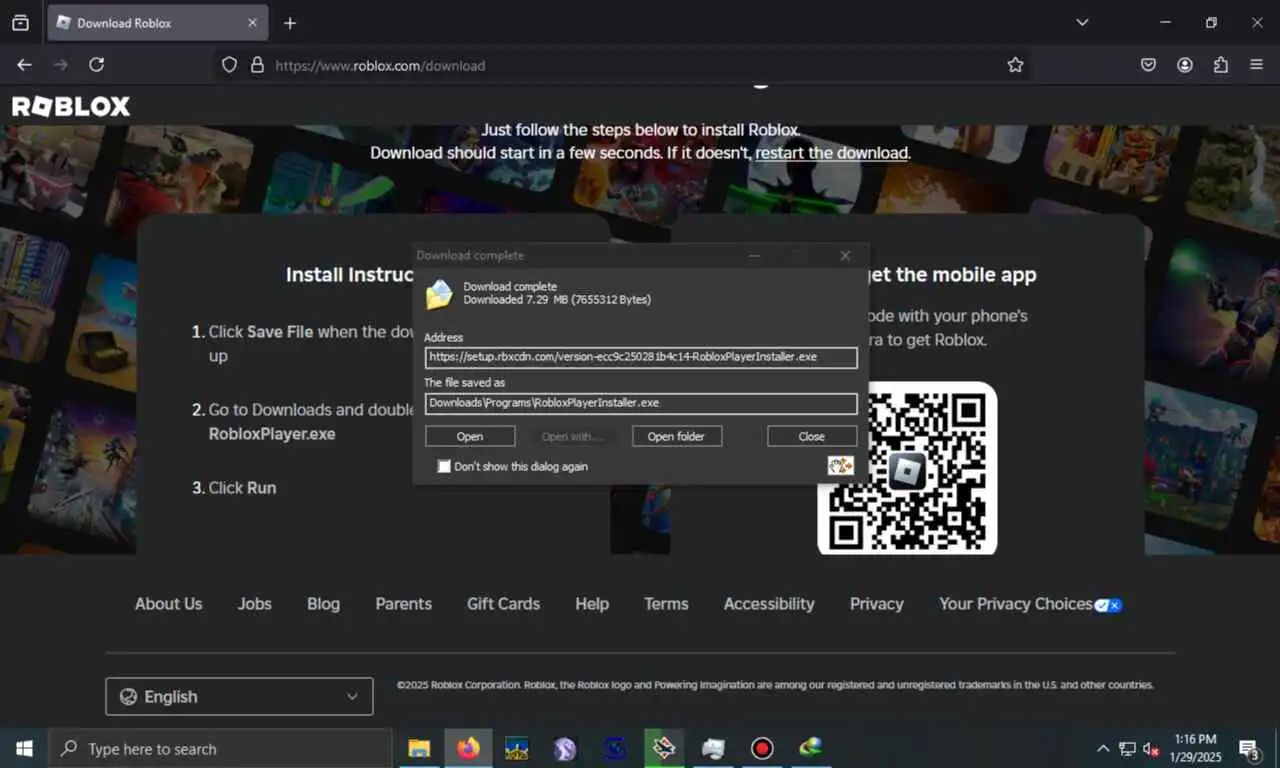The height and width of the screenshot is (768, 1280).
Task: Click the Roblox logo in page header
Action: 71,106
